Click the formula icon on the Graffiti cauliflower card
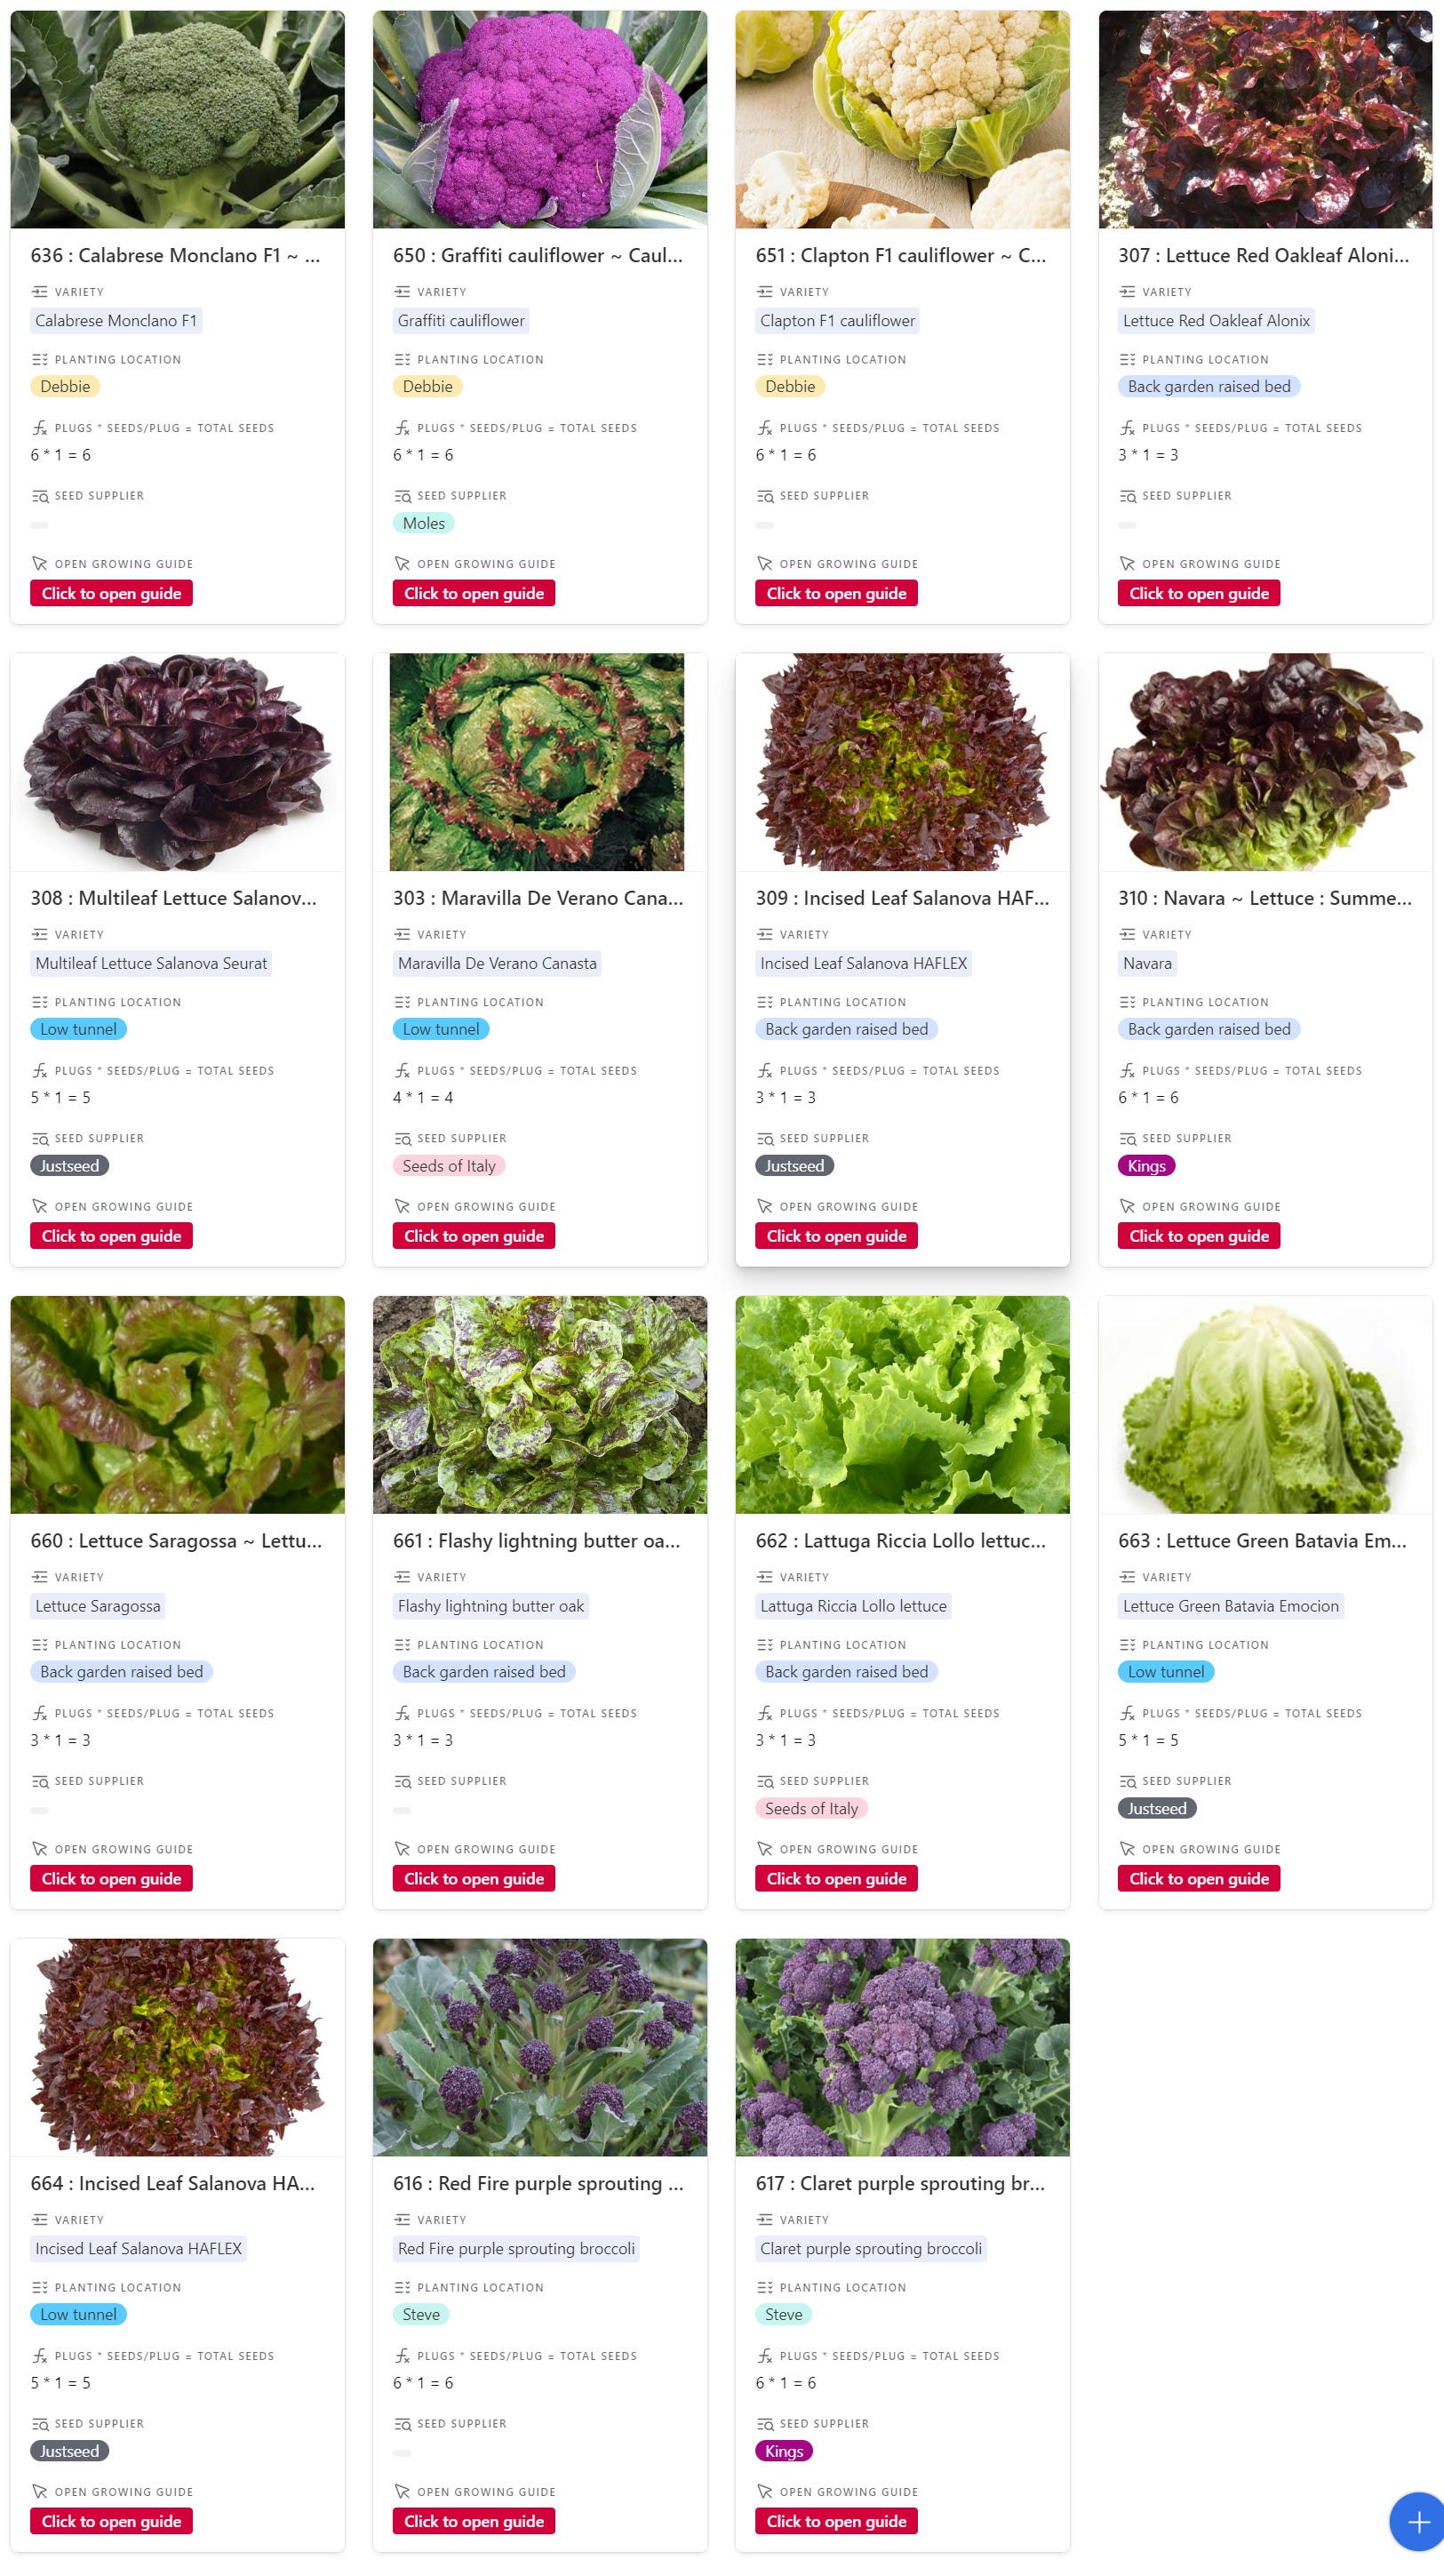The height and width of the screenshot is (2576, 1444). click(x=402, y=428)
